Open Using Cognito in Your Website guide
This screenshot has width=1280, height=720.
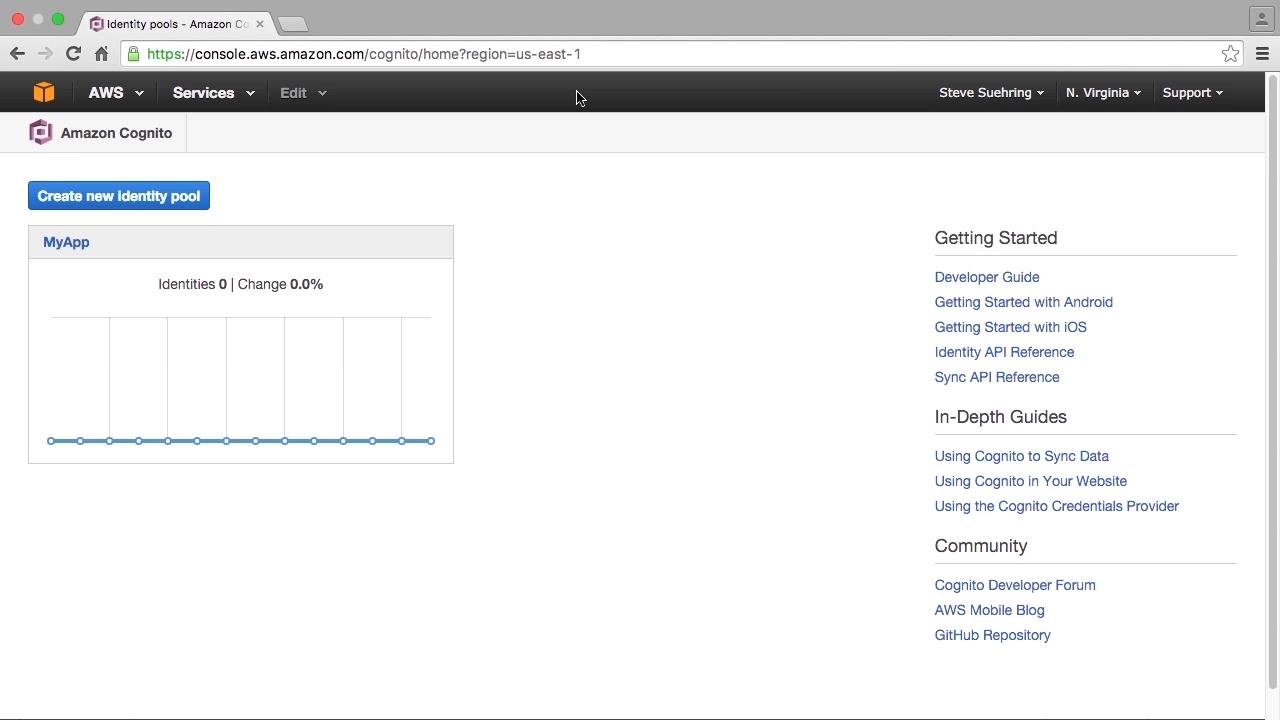point(1030,481)
